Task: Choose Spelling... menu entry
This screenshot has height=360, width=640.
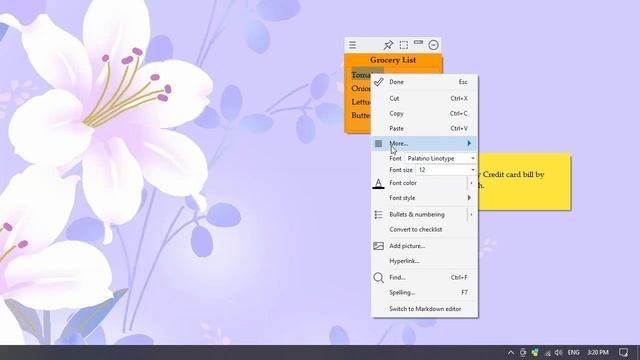Action: pos(424,293)
